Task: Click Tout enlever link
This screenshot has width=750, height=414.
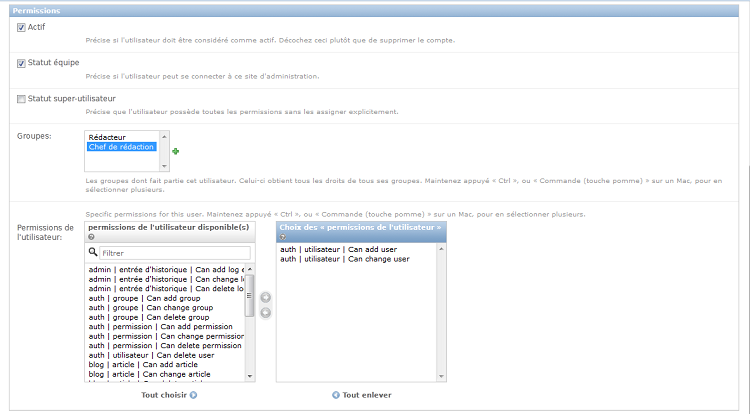Action: click(x=367, y=395)
